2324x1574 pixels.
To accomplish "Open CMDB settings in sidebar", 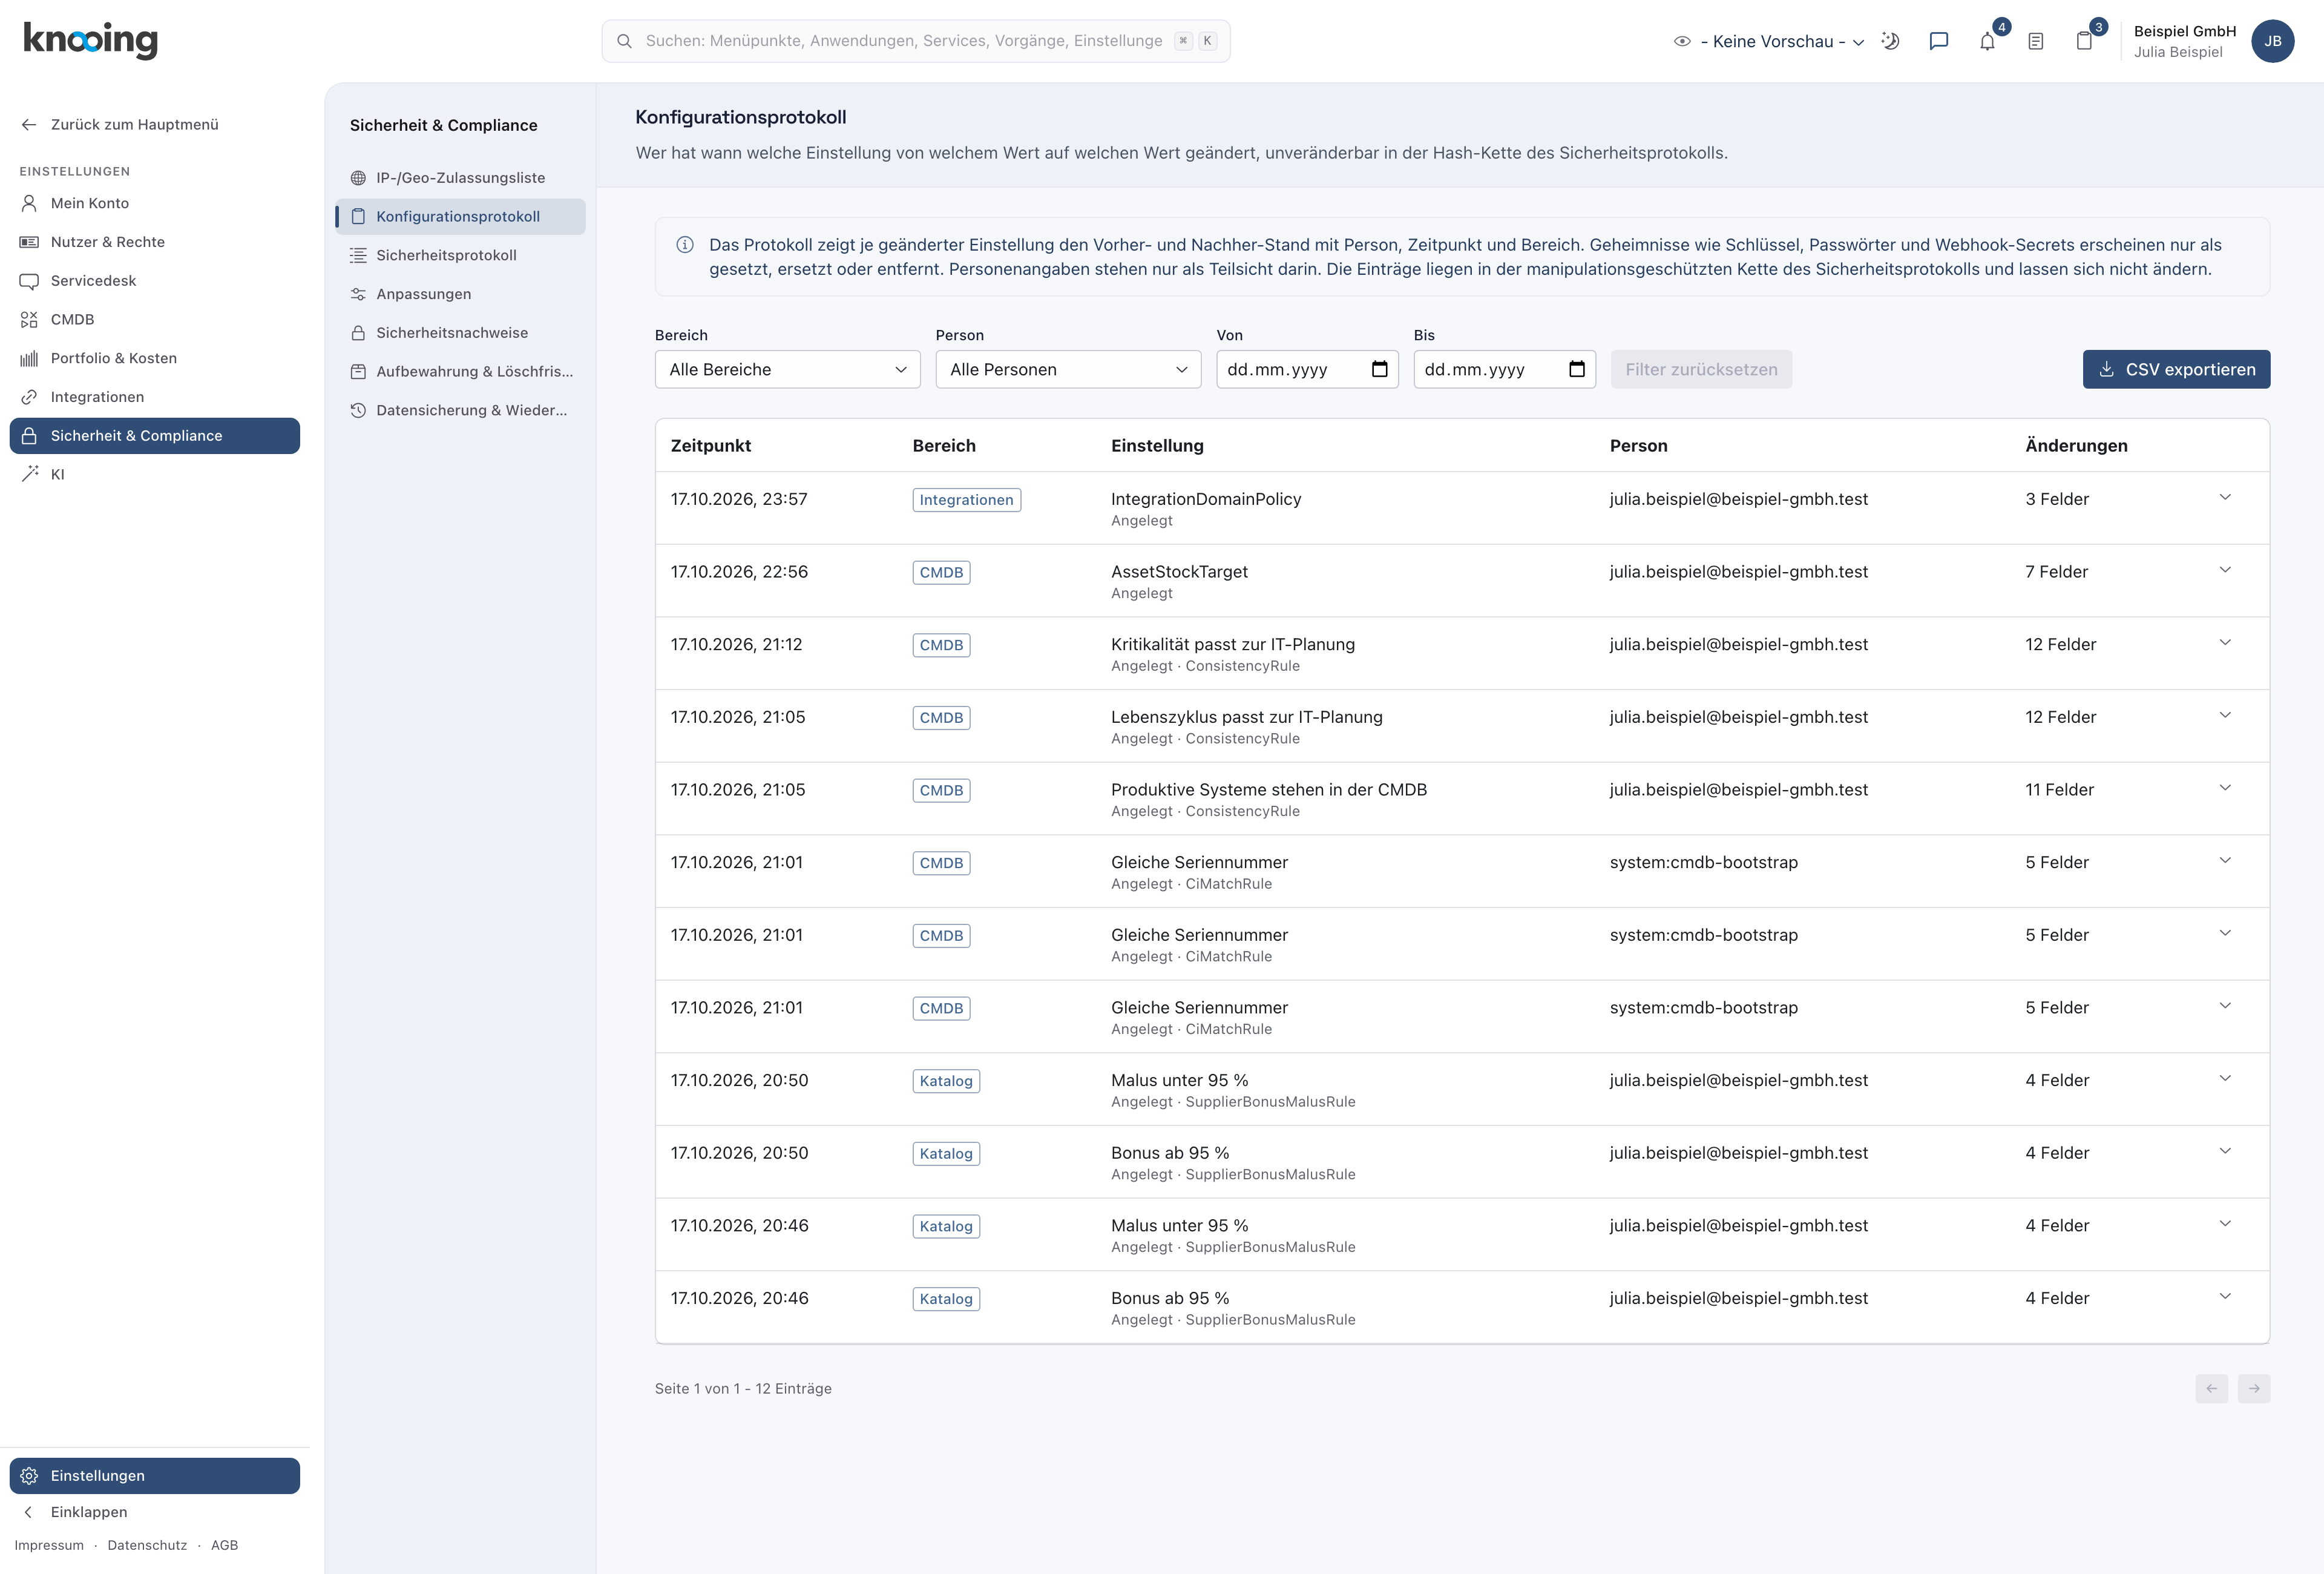I will pos(154,319).
